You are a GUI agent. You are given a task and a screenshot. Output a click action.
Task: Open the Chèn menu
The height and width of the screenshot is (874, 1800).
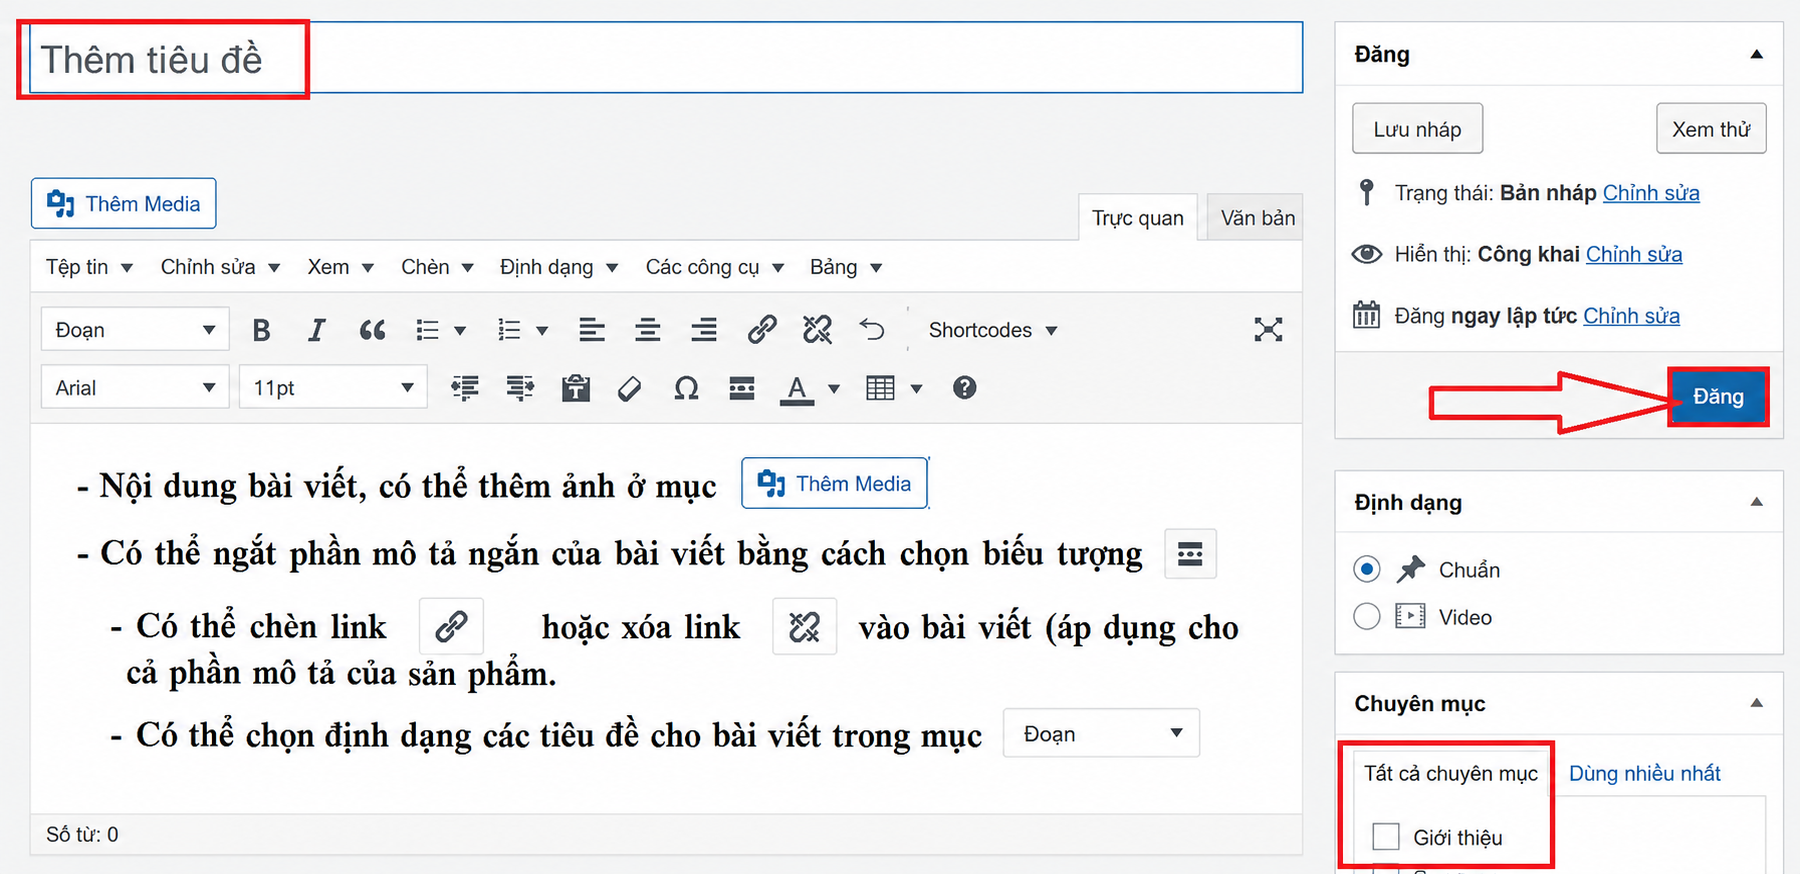pyautogui.click(x=437, y=267)
